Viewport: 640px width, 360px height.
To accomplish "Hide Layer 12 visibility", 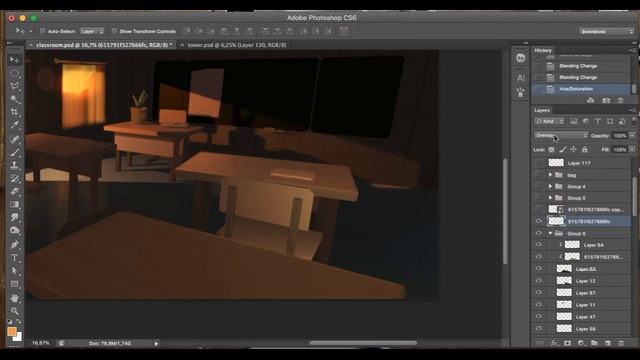I will [x=539, y=280].
